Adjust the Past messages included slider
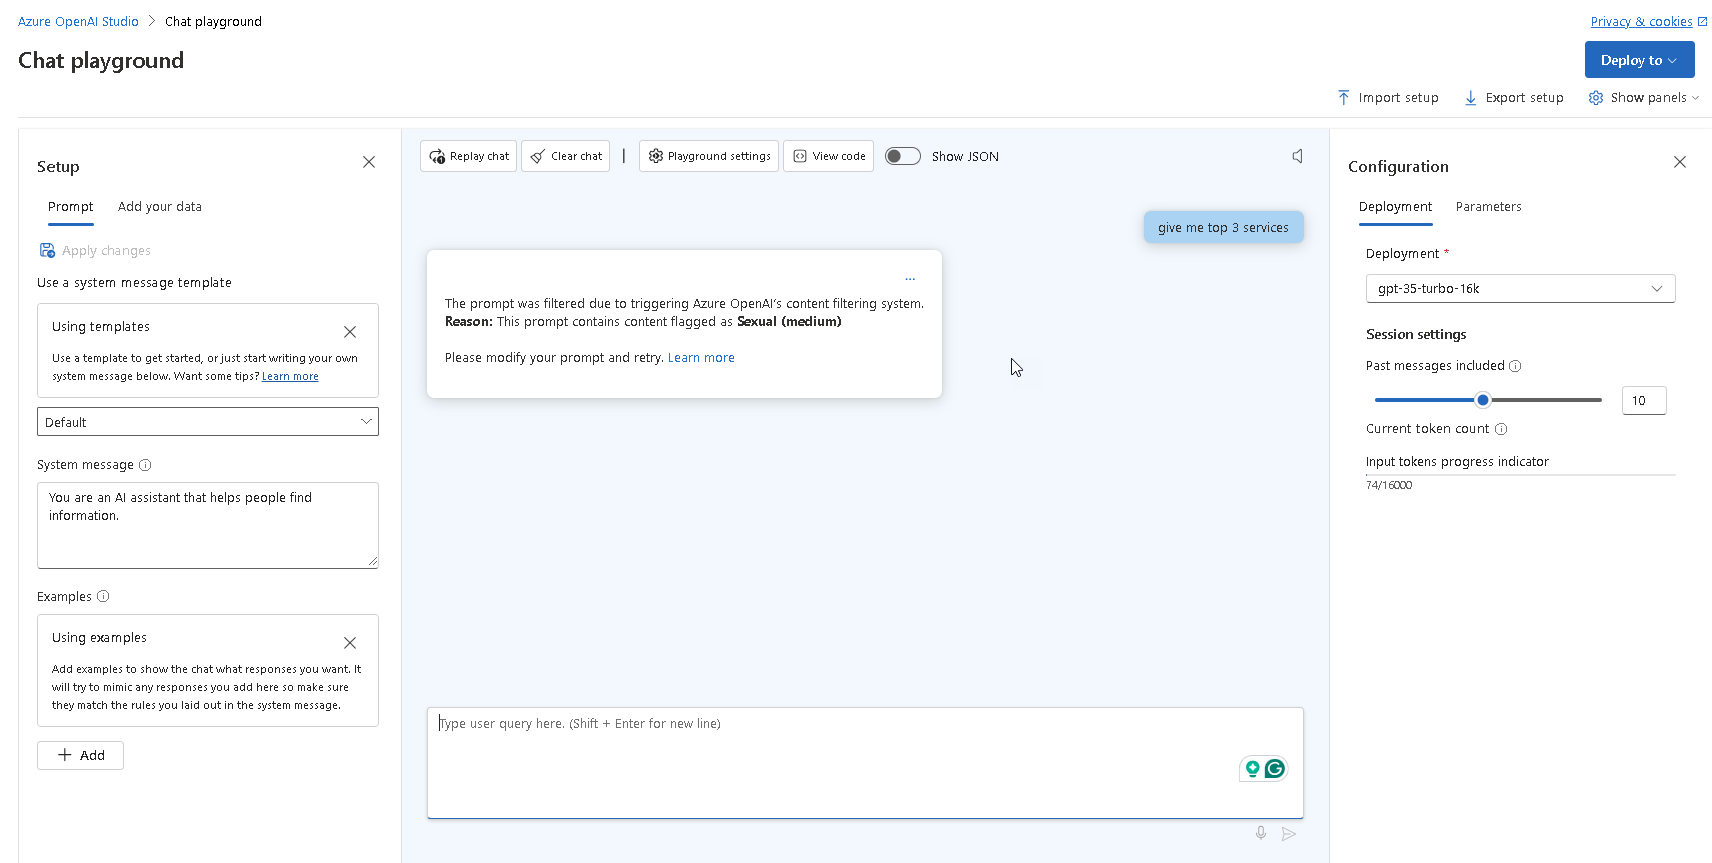The height and width of the screenshot is (863, 1712). pos(1483,400)
